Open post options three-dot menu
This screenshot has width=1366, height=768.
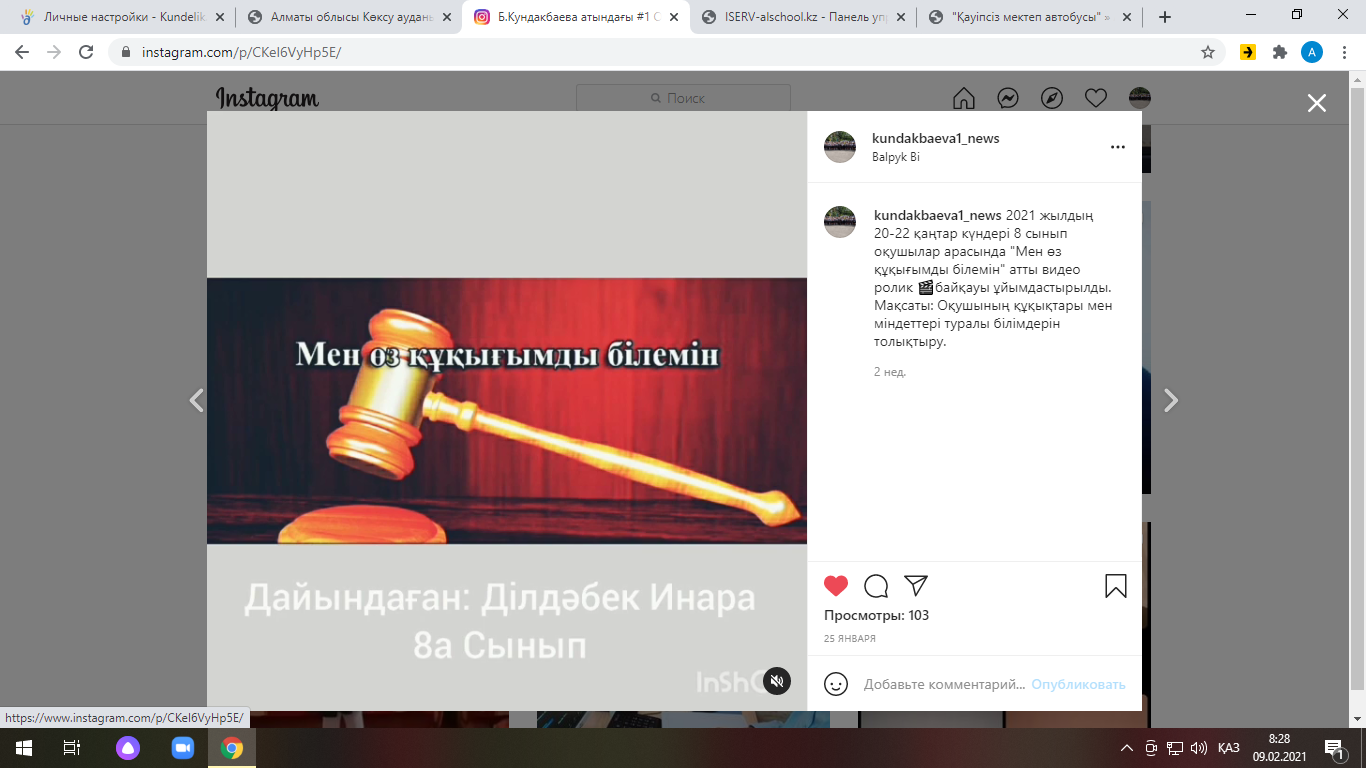coord(1118,147)
